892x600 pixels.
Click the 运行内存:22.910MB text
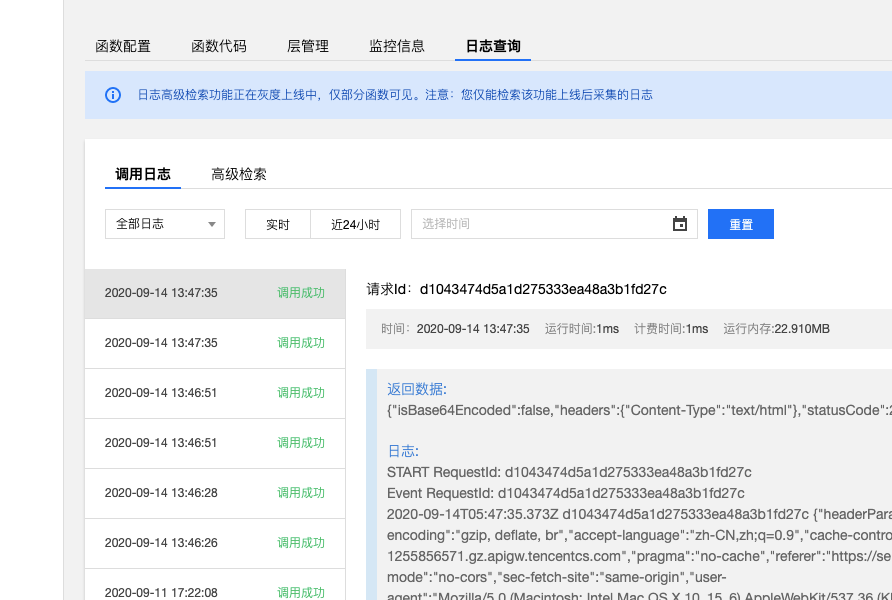tap(776, 329)
